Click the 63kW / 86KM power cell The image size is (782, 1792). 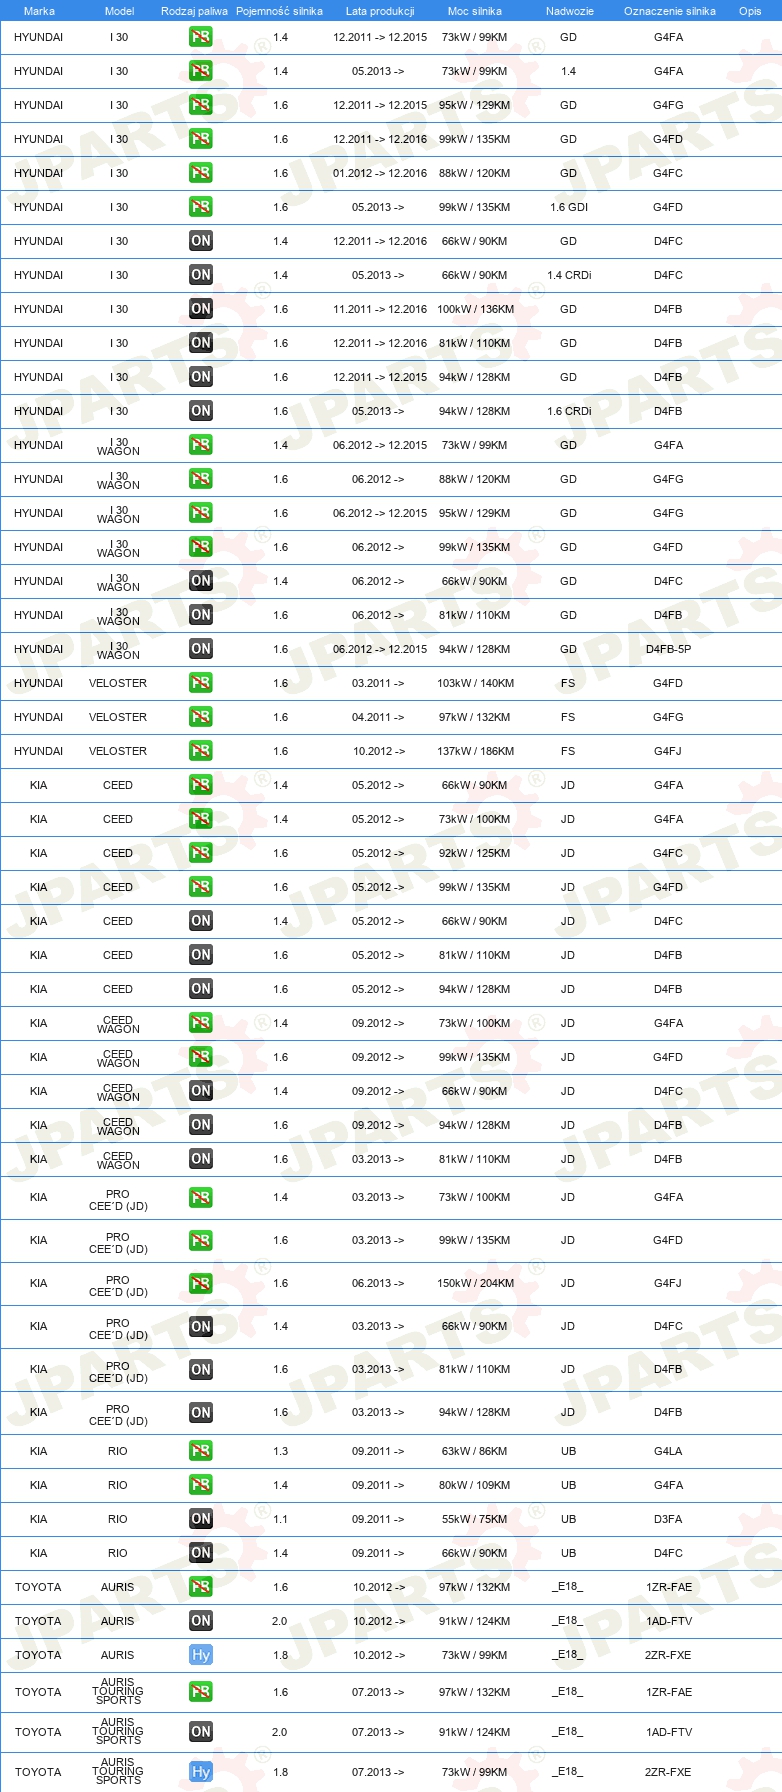click(475, 1451)
